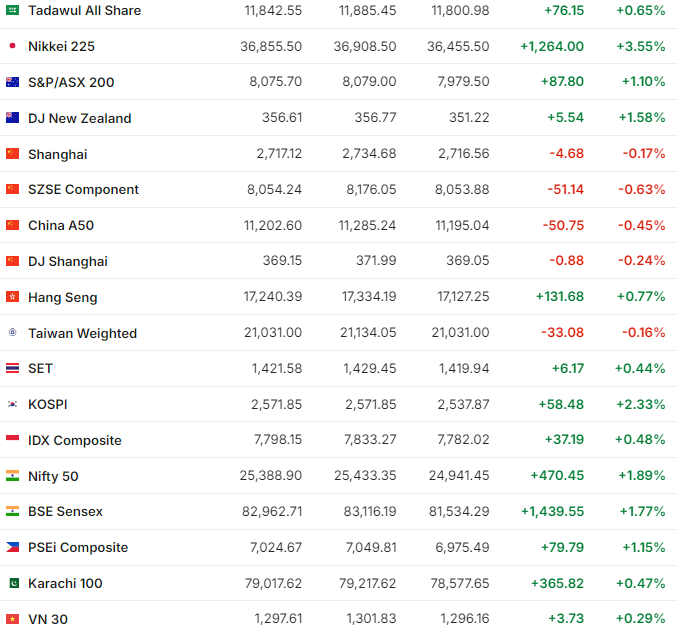Screen dimensions: 677x635
Task: Select the South Korea flag beside KOSPI
Action: (x=12, y=404)
